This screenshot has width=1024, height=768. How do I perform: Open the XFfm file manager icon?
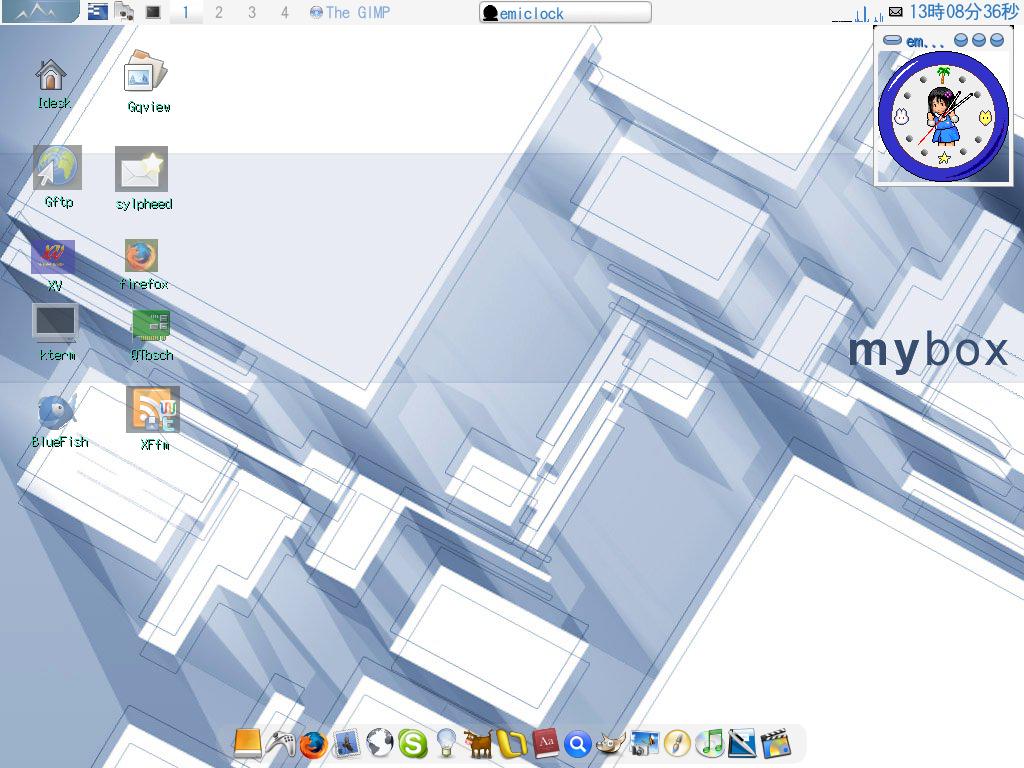153,410
